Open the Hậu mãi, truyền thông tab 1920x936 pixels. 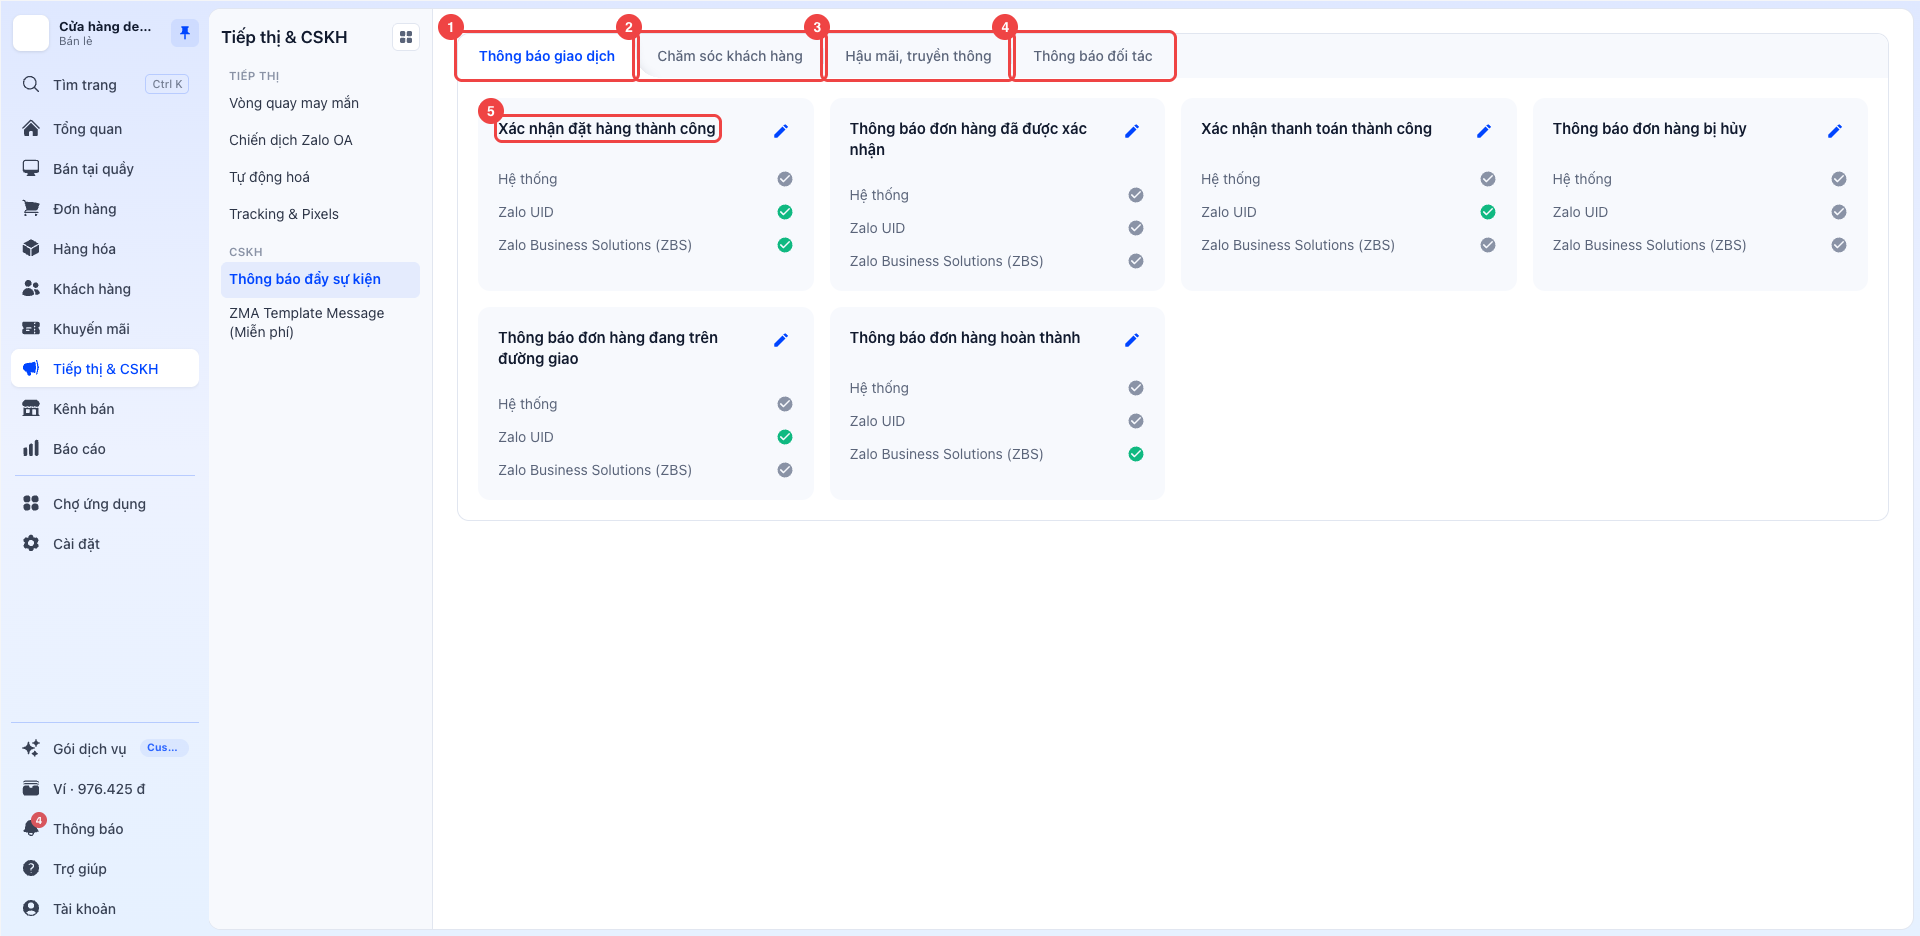point(918,56)
